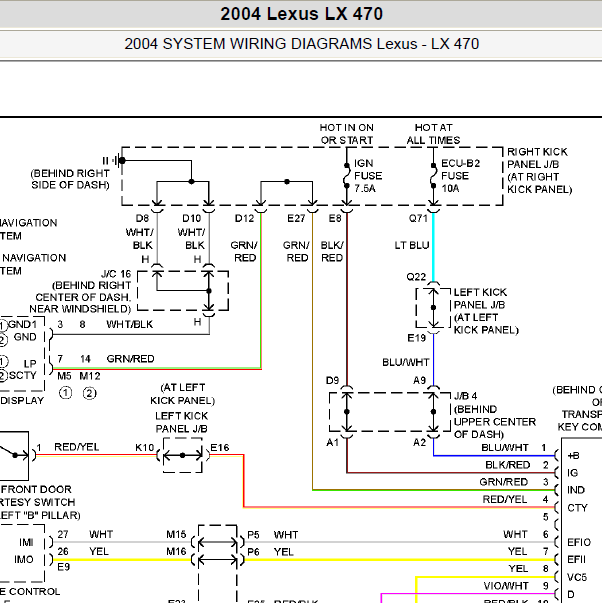
Task: Click connector label D9
Action: (x=332, y=381)
